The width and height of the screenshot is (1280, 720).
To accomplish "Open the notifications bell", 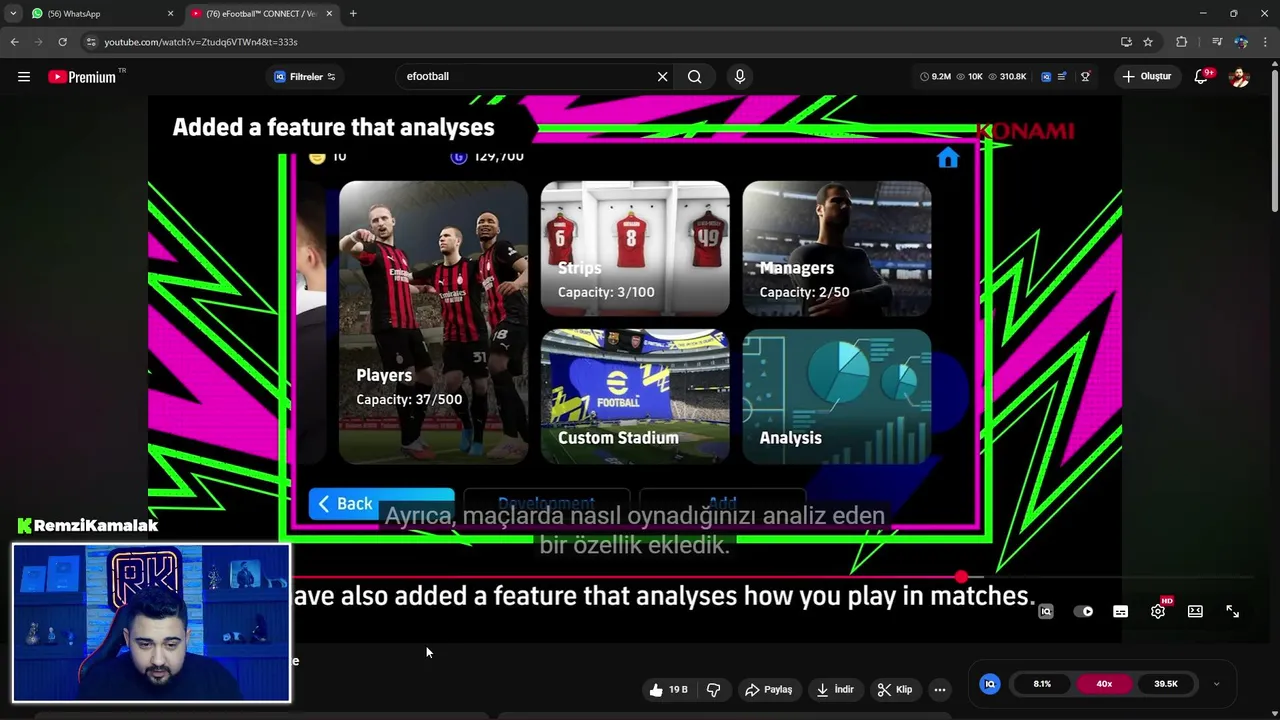I will click(x=1202, y=77).
